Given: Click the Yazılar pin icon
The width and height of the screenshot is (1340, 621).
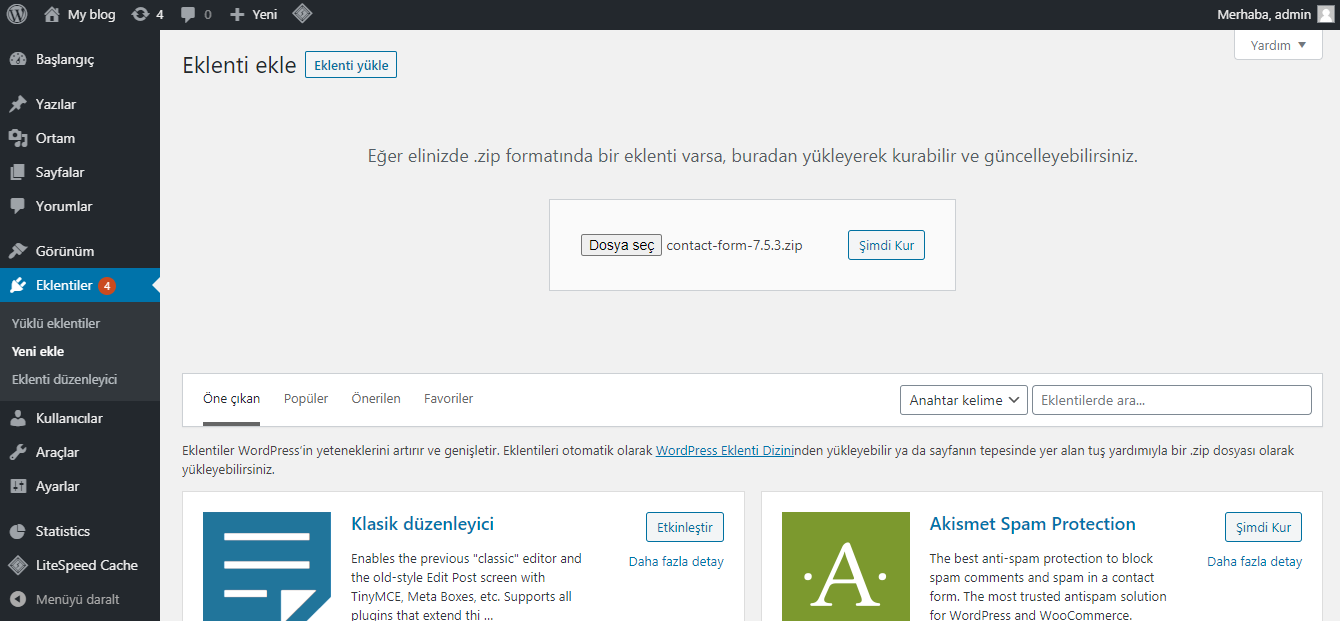Looking at the screenshot, I should click(x=18, y=104).
